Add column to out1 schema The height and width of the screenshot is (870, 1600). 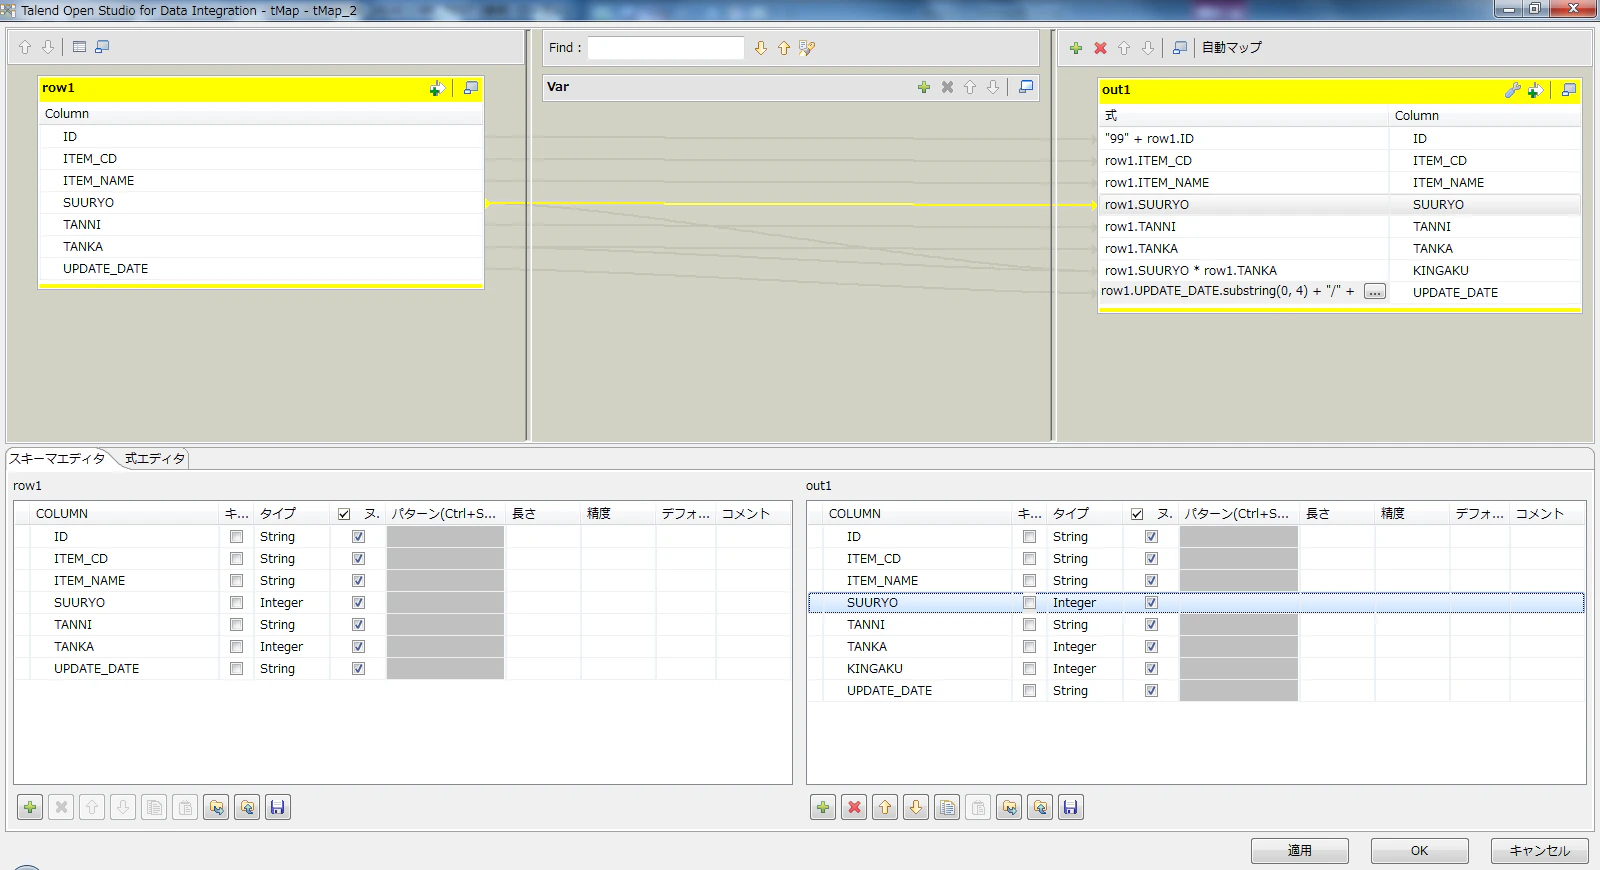pyautogui.click(x=823, y=807)
